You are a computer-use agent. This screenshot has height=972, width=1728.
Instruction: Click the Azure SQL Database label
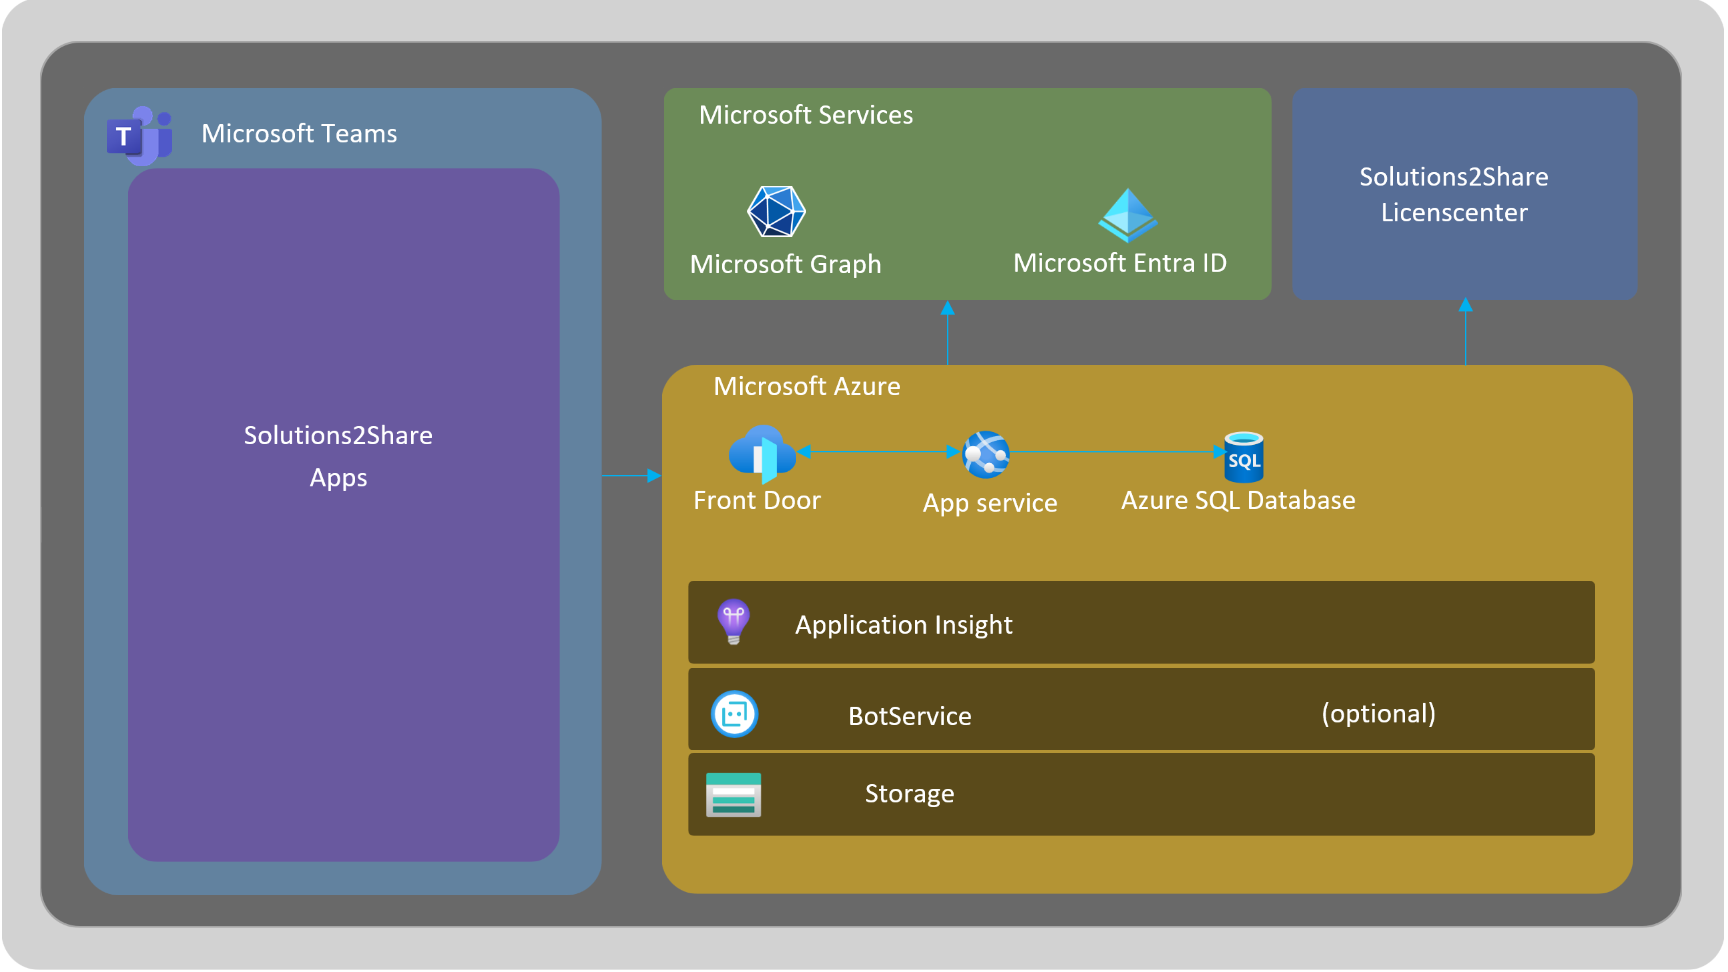(x=1238, y=500)
